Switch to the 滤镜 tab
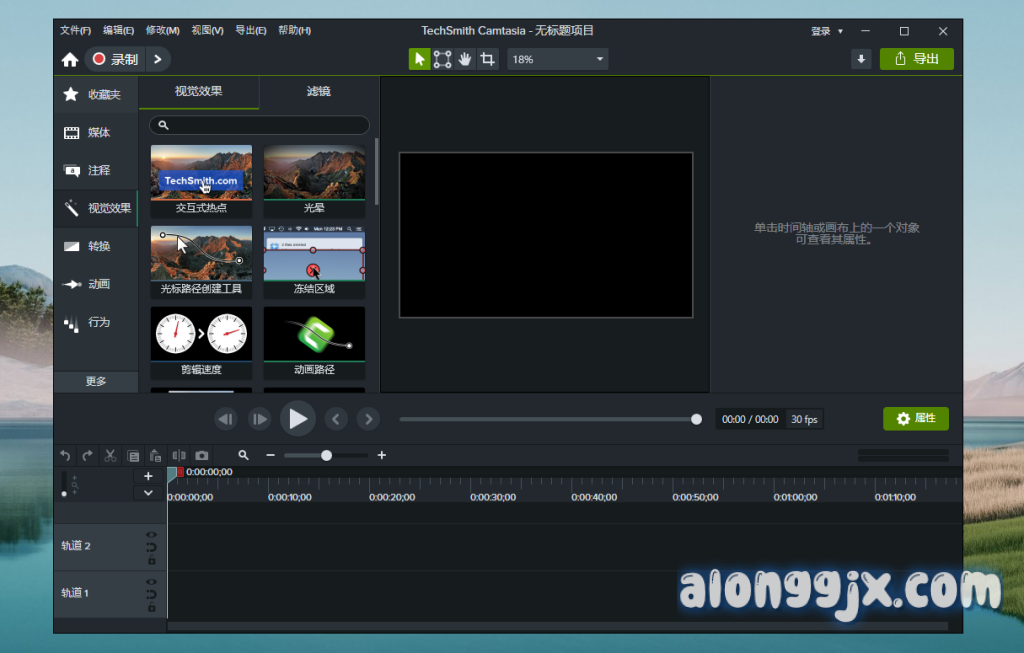 318,92
